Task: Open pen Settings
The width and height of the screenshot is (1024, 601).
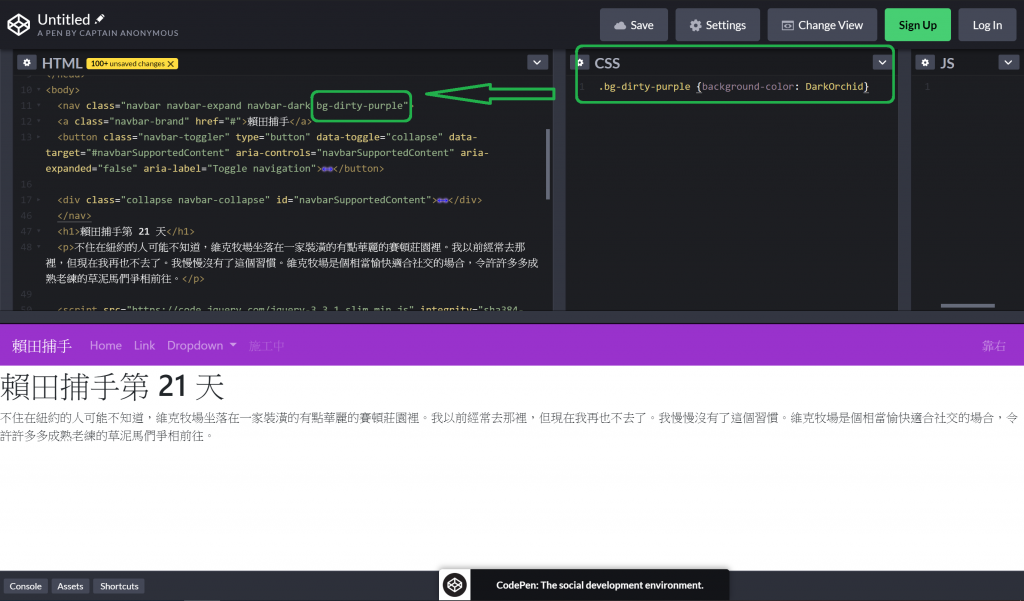Action: 717,25
